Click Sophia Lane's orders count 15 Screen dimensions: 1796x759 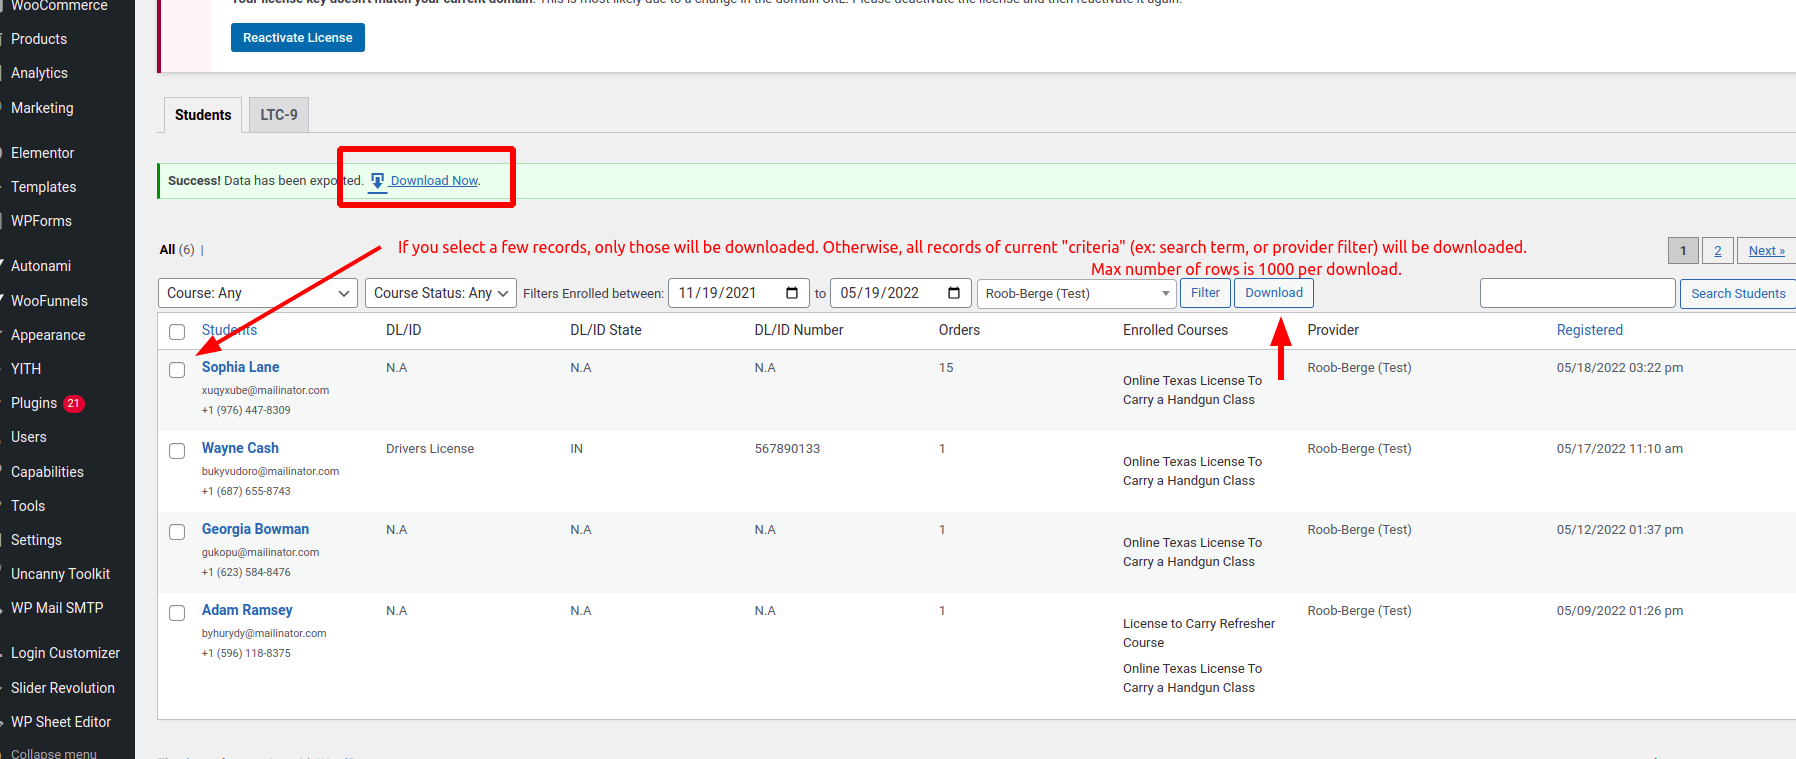click(x=946, y=368)
